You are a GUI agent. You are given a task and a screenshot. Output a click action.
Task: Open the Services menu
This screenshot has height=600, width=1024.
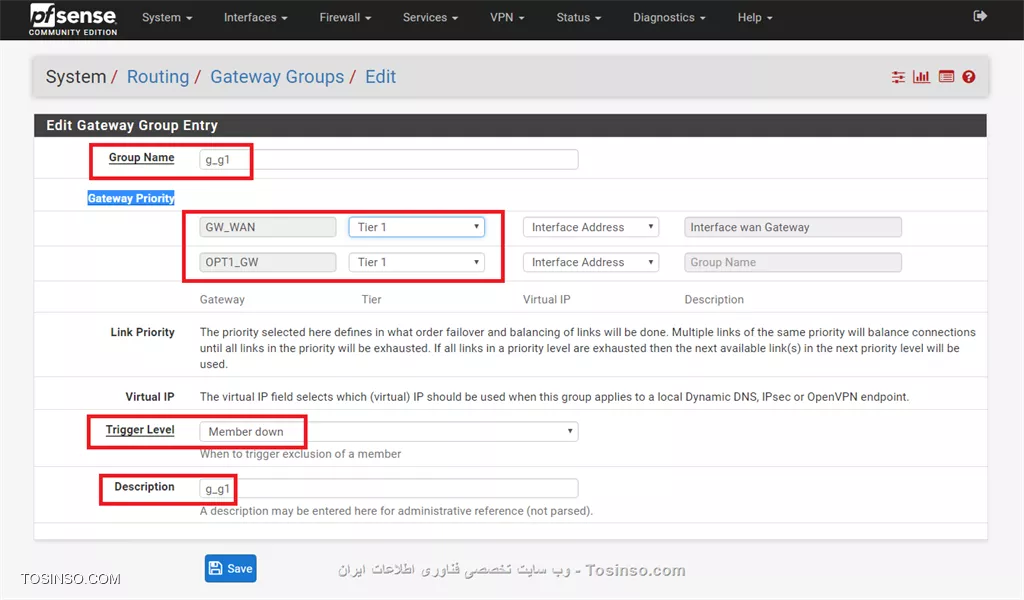coord(430,18)
